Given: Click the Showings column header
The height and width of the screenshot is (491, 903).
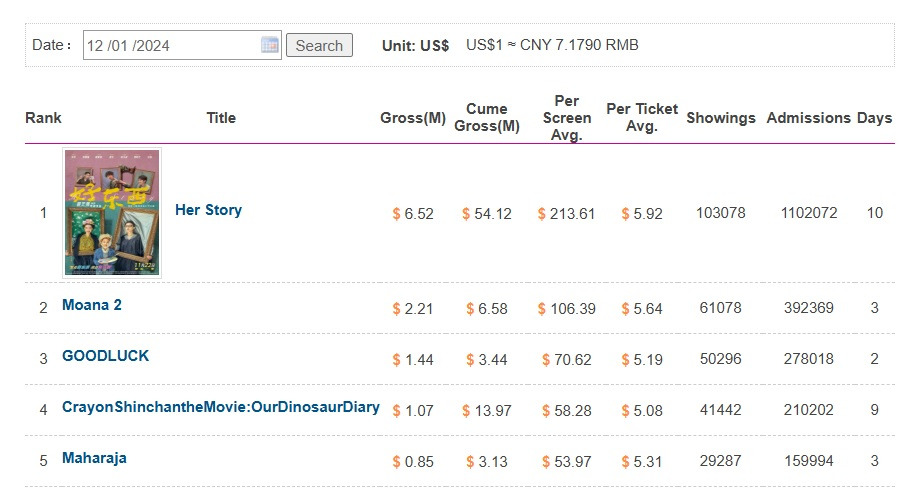Looking at the screenshot, I should 721,118.
